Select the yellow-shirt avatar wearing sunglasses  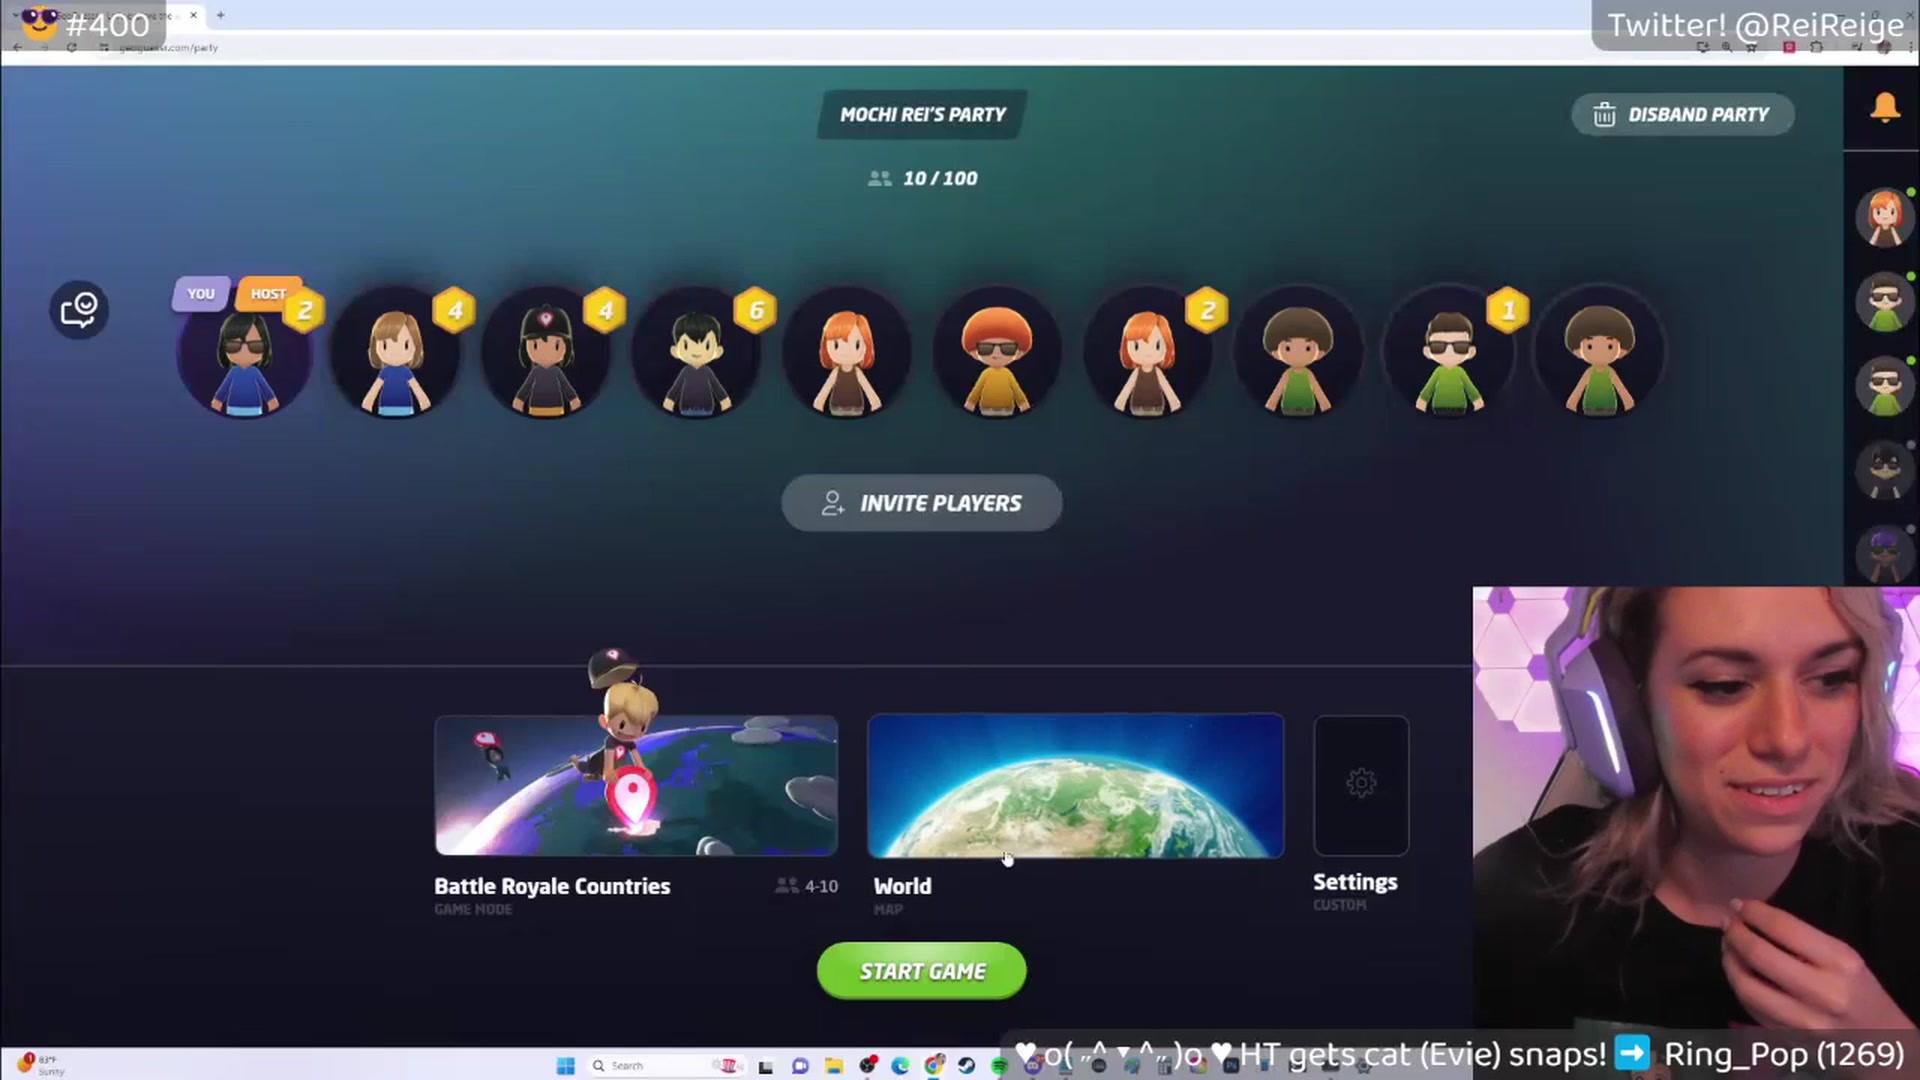click(x=997, y=352)
